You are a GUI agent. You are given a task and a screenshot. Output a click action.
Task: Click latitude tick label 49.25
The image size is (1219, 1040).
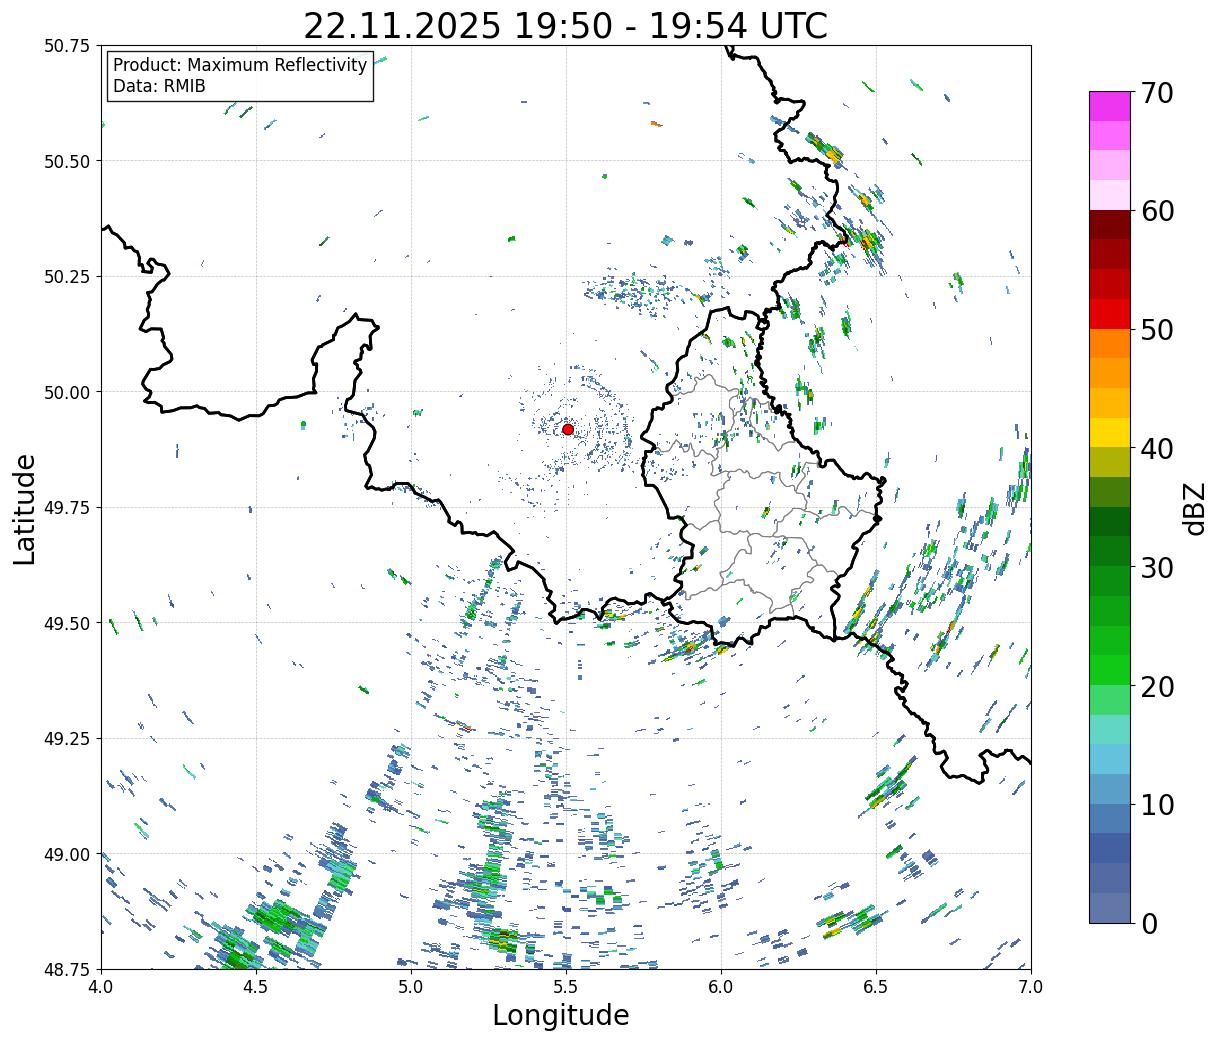(x=67, y=739)
